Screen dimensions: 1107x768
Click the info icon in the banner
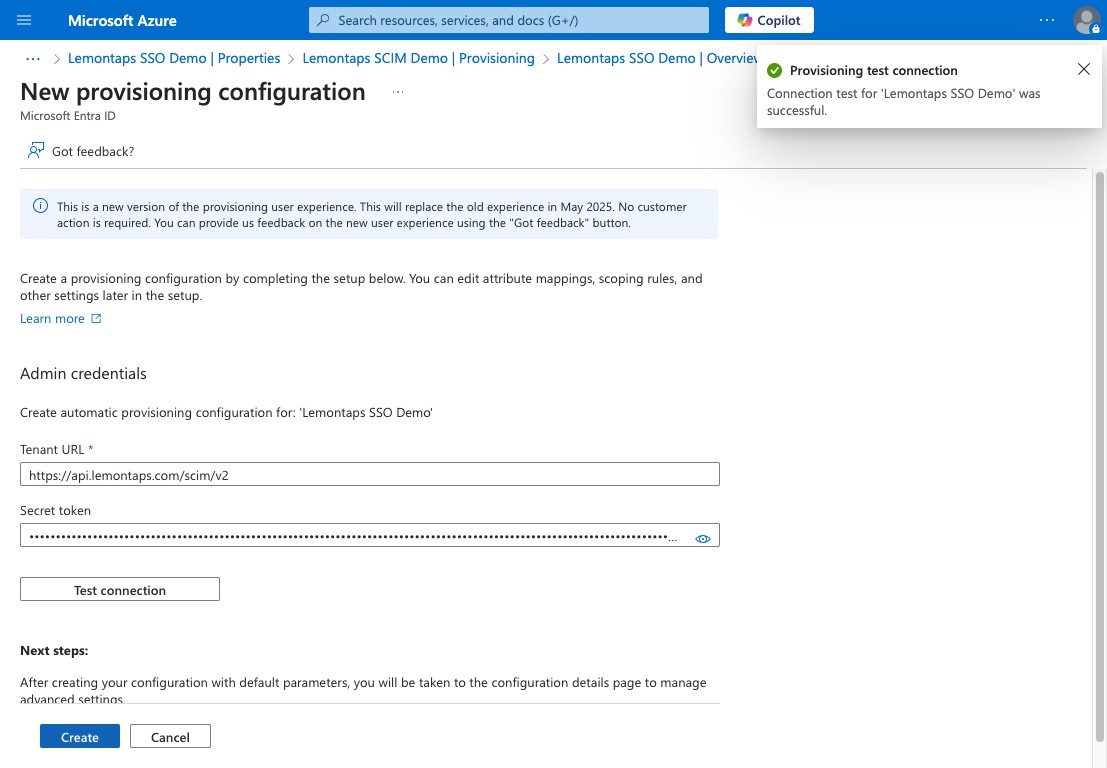point(41,206)
